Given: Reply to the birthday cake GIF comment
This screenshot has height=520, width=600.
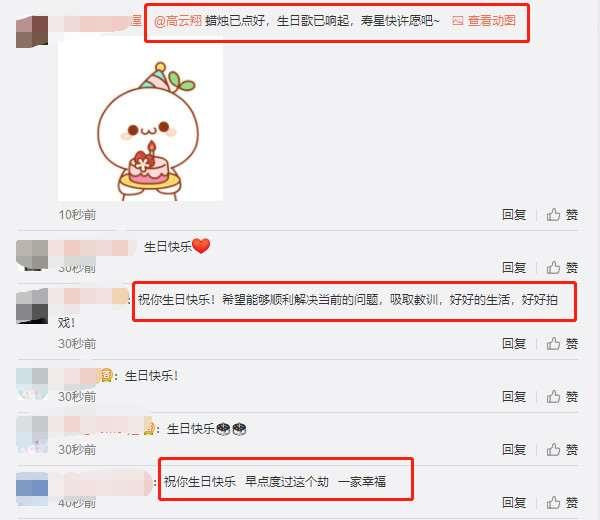Looking at the screenshot, I should point(514,215).
